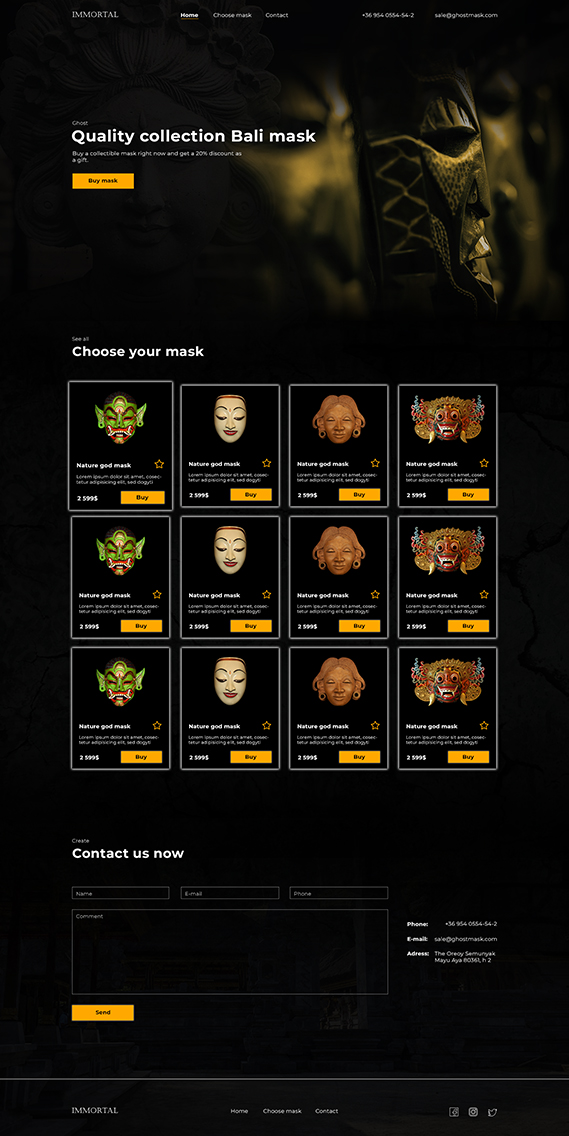Select Choose mask in the top navigation
This screenshot has height=1136, width=569.
click(x=233, y=15)
